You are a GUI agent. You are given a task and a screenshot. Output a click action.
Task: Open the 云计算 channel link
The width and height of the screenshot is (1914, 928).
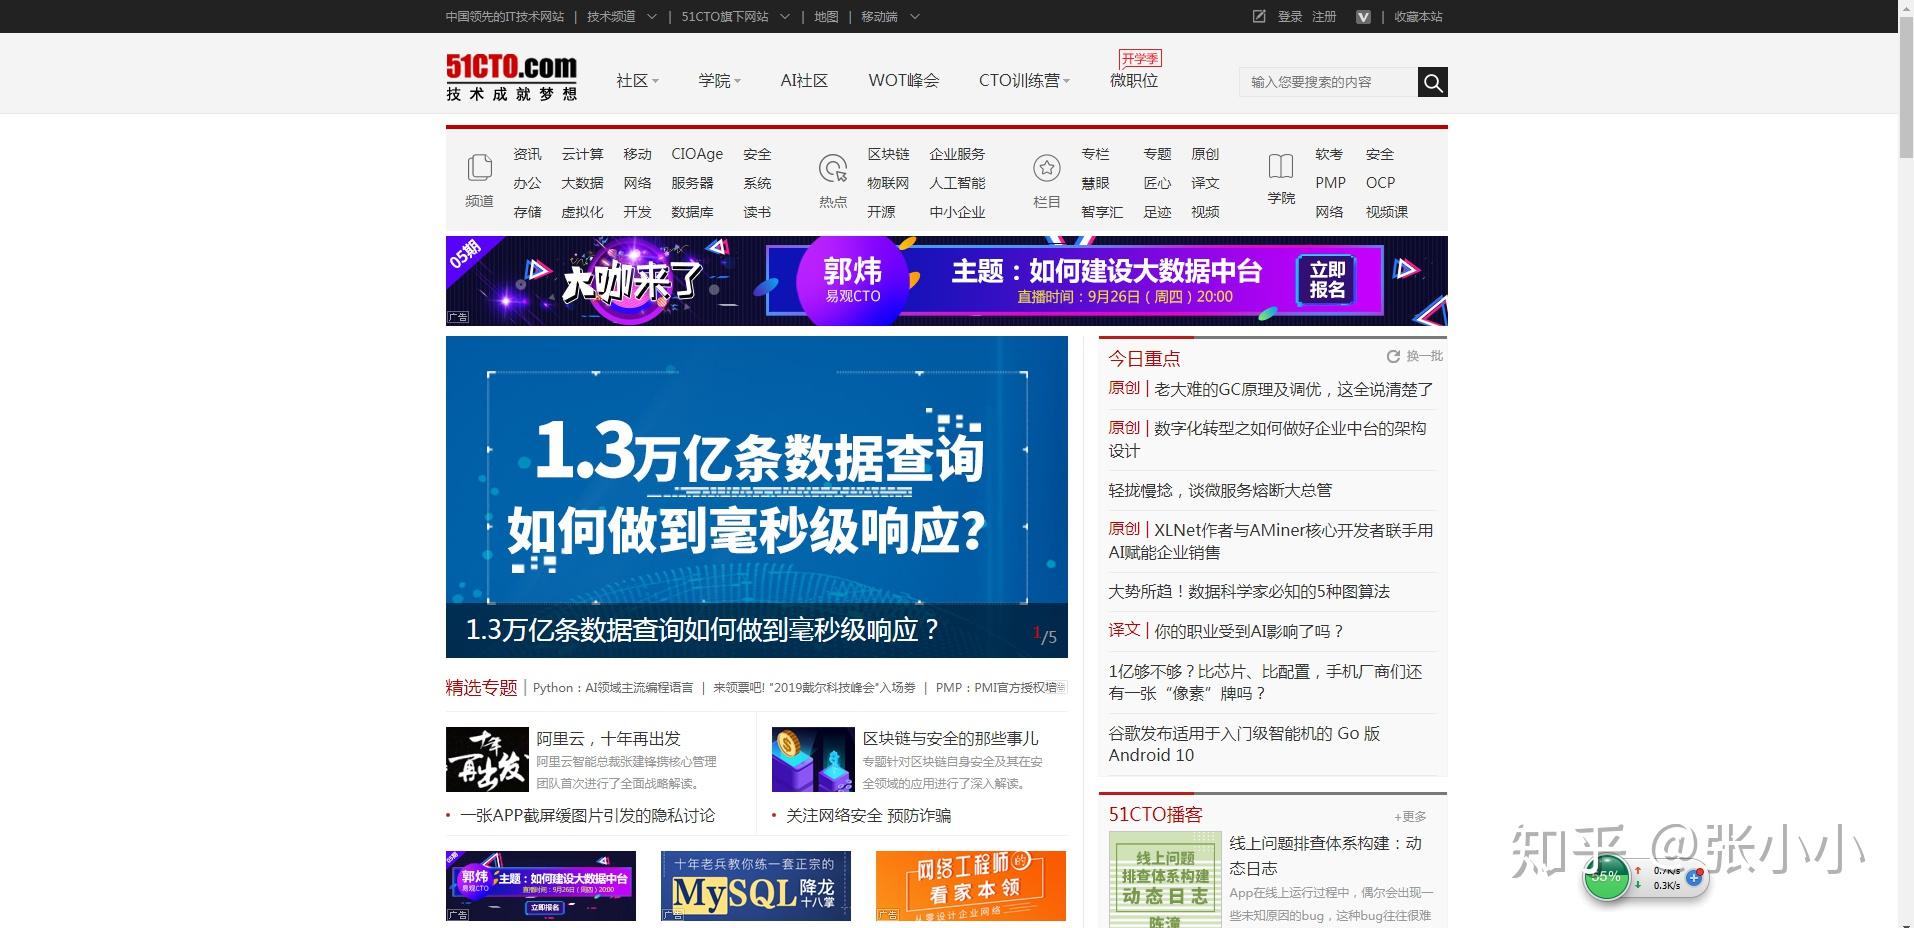pyautogui.click(x=582, y=154)
